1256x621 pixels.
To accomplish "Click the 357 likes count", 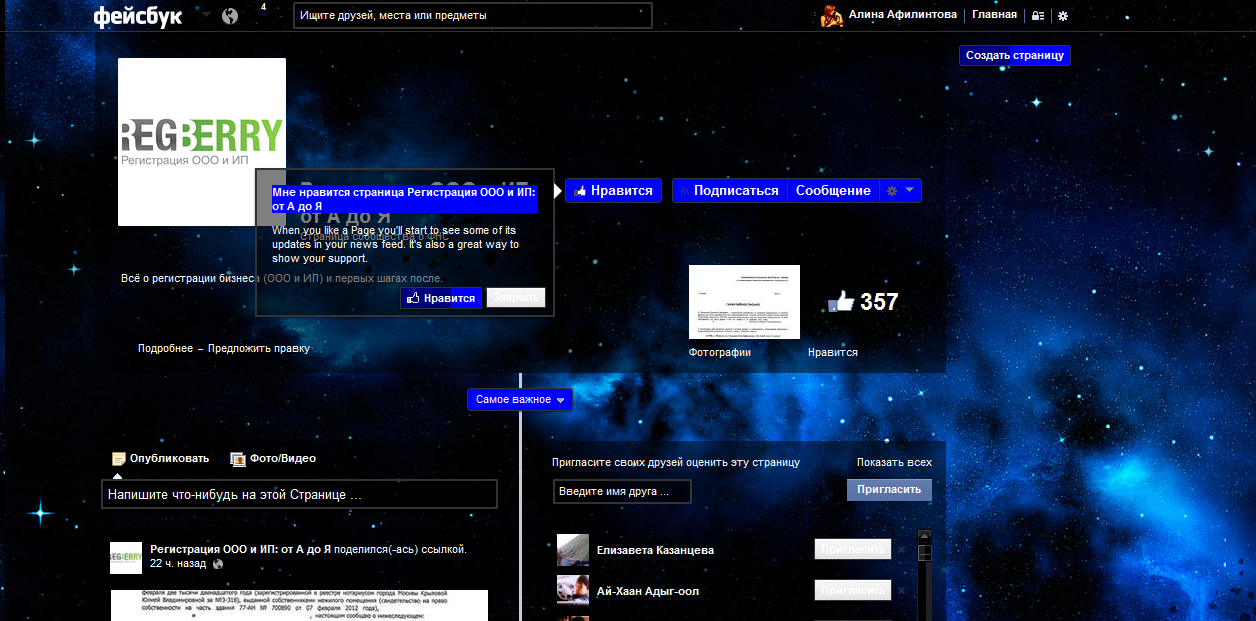I will (x=879, y=302).
